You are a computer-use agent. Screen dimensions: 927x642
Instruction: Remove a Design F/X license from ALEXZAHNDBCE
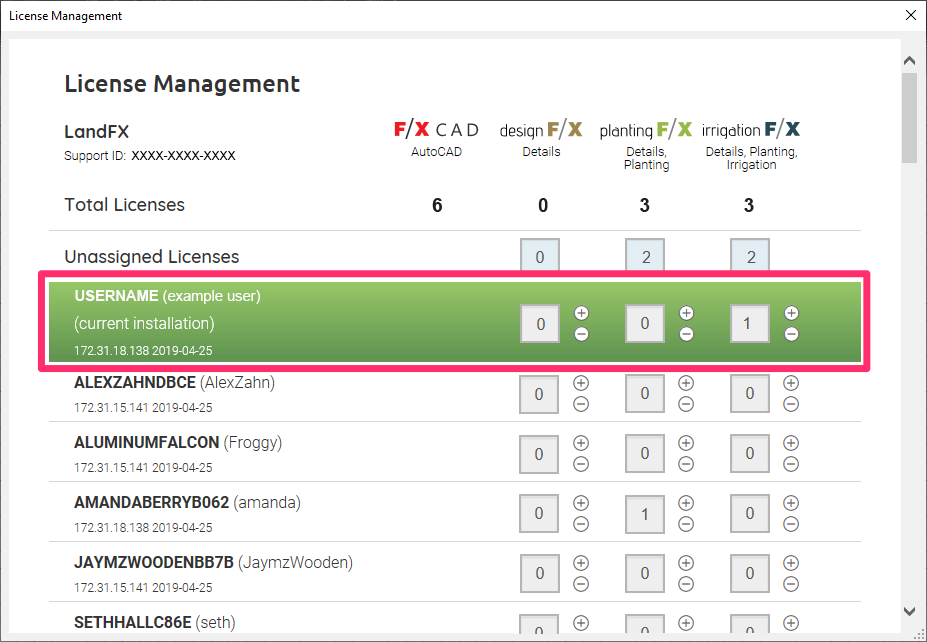(x=581, y=404)
